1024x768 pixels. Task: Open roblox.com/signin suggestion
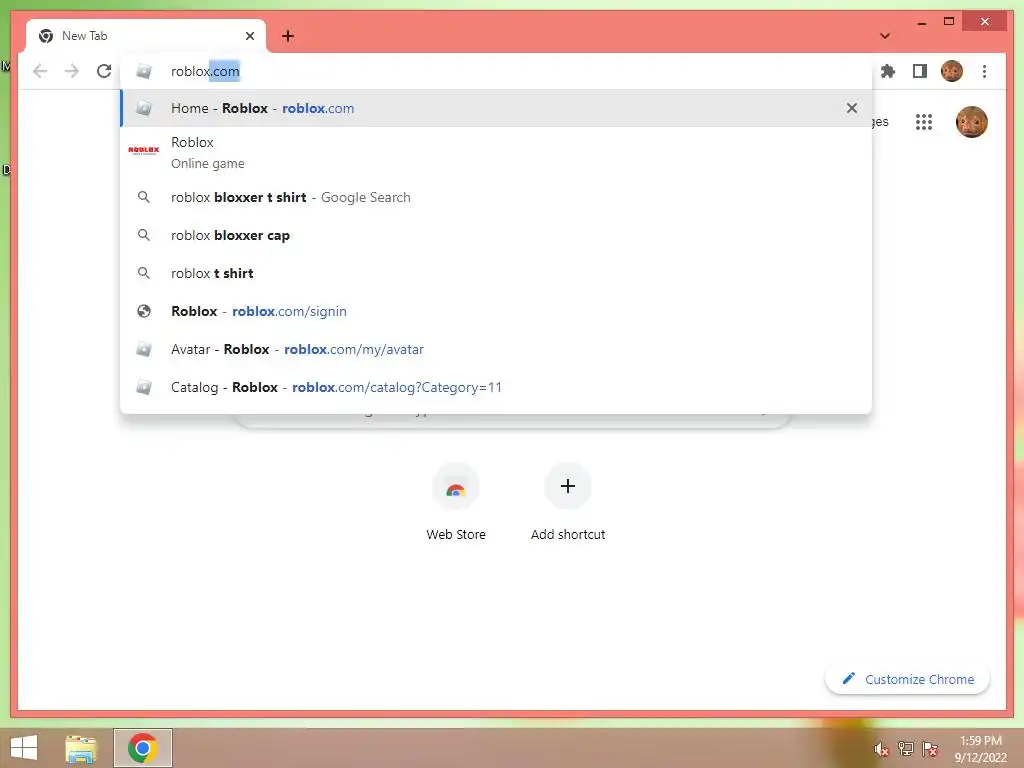coord(496,312)
